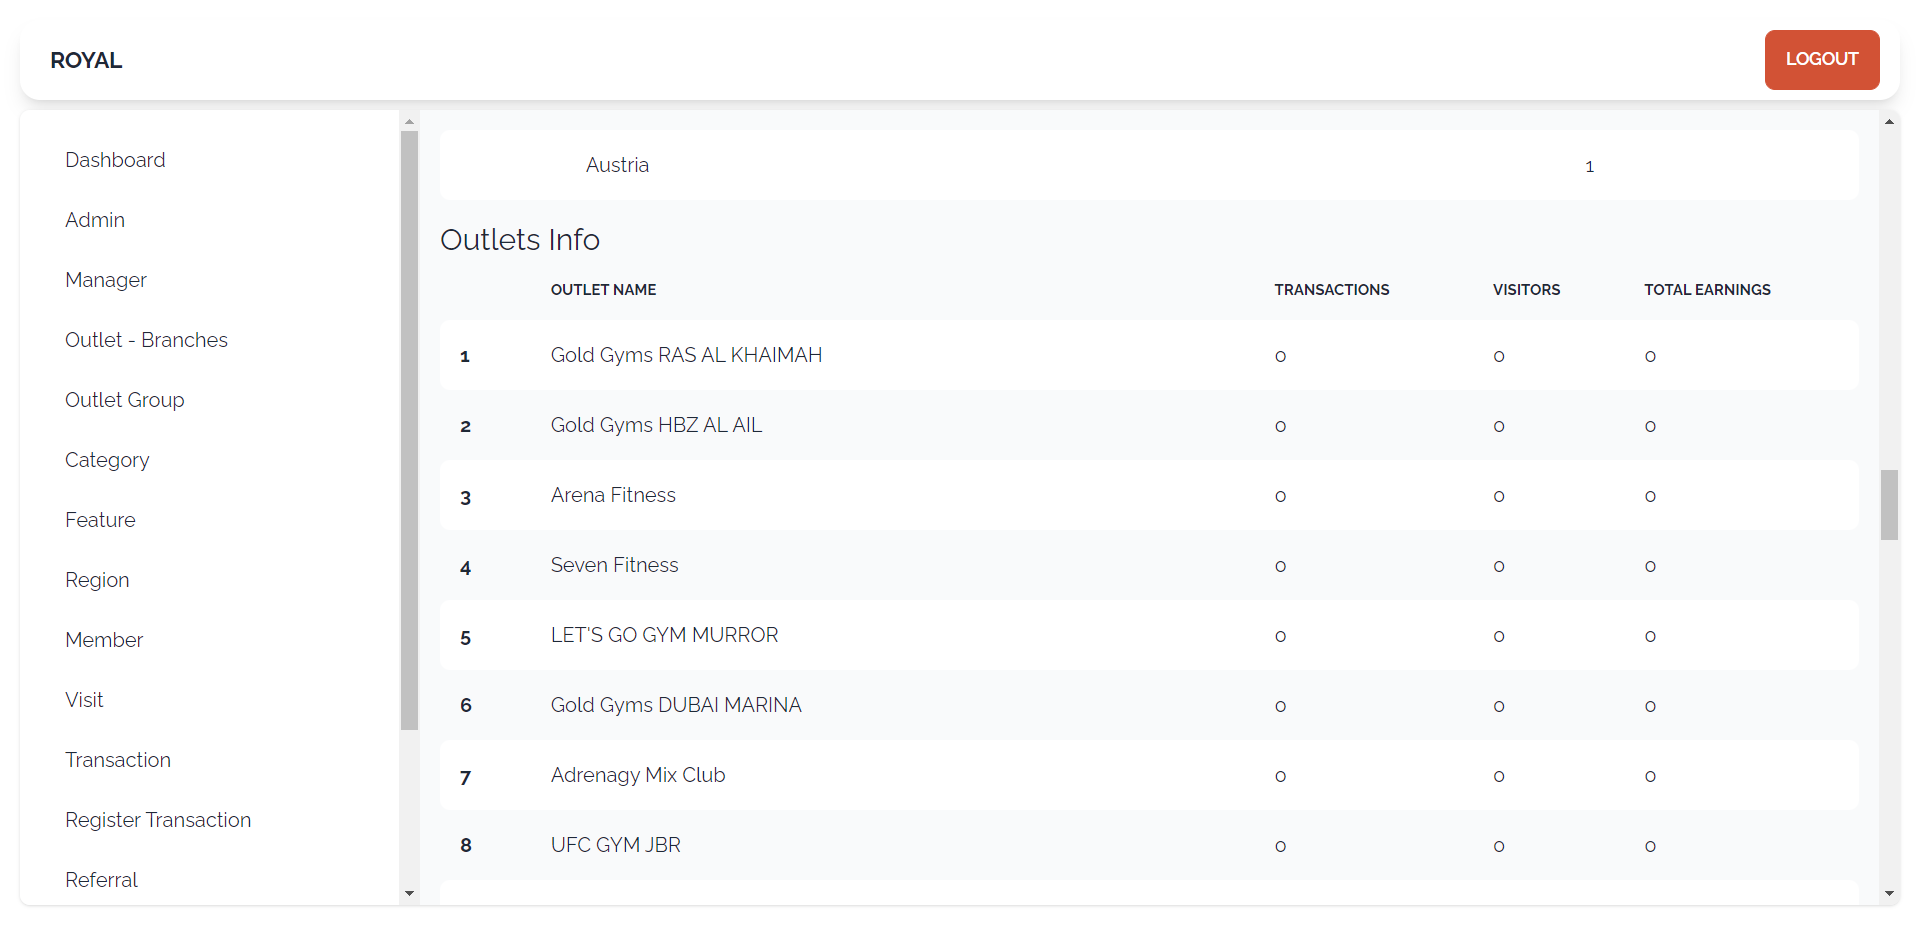
Task: Select Visit in the sidebar
Action: pos(84,700)
